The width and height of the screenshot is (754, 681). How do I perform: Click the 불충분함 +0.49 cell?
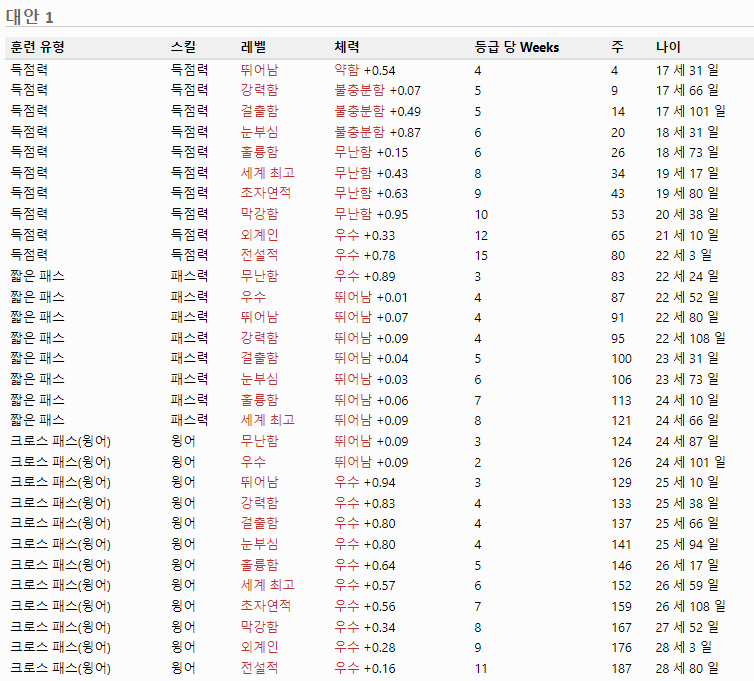(377, 111)
